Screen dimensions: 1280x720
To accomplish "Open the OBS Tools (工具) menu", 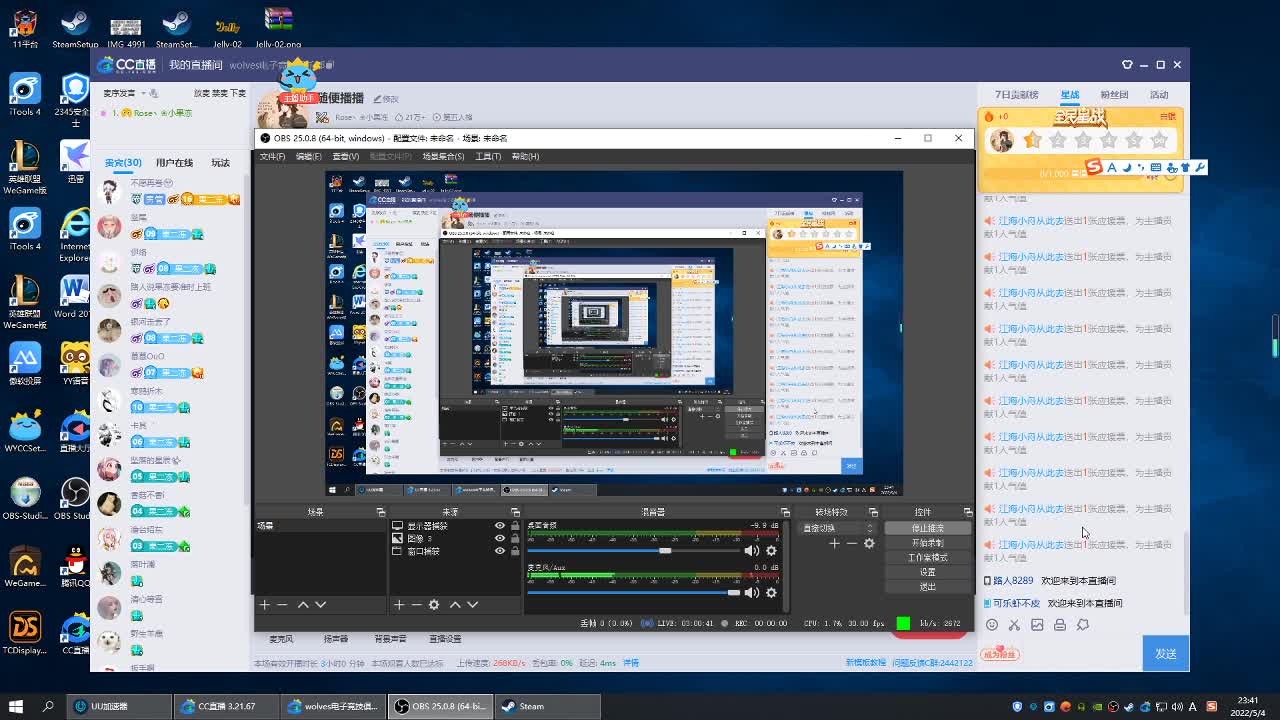I will tap(488, 156).
